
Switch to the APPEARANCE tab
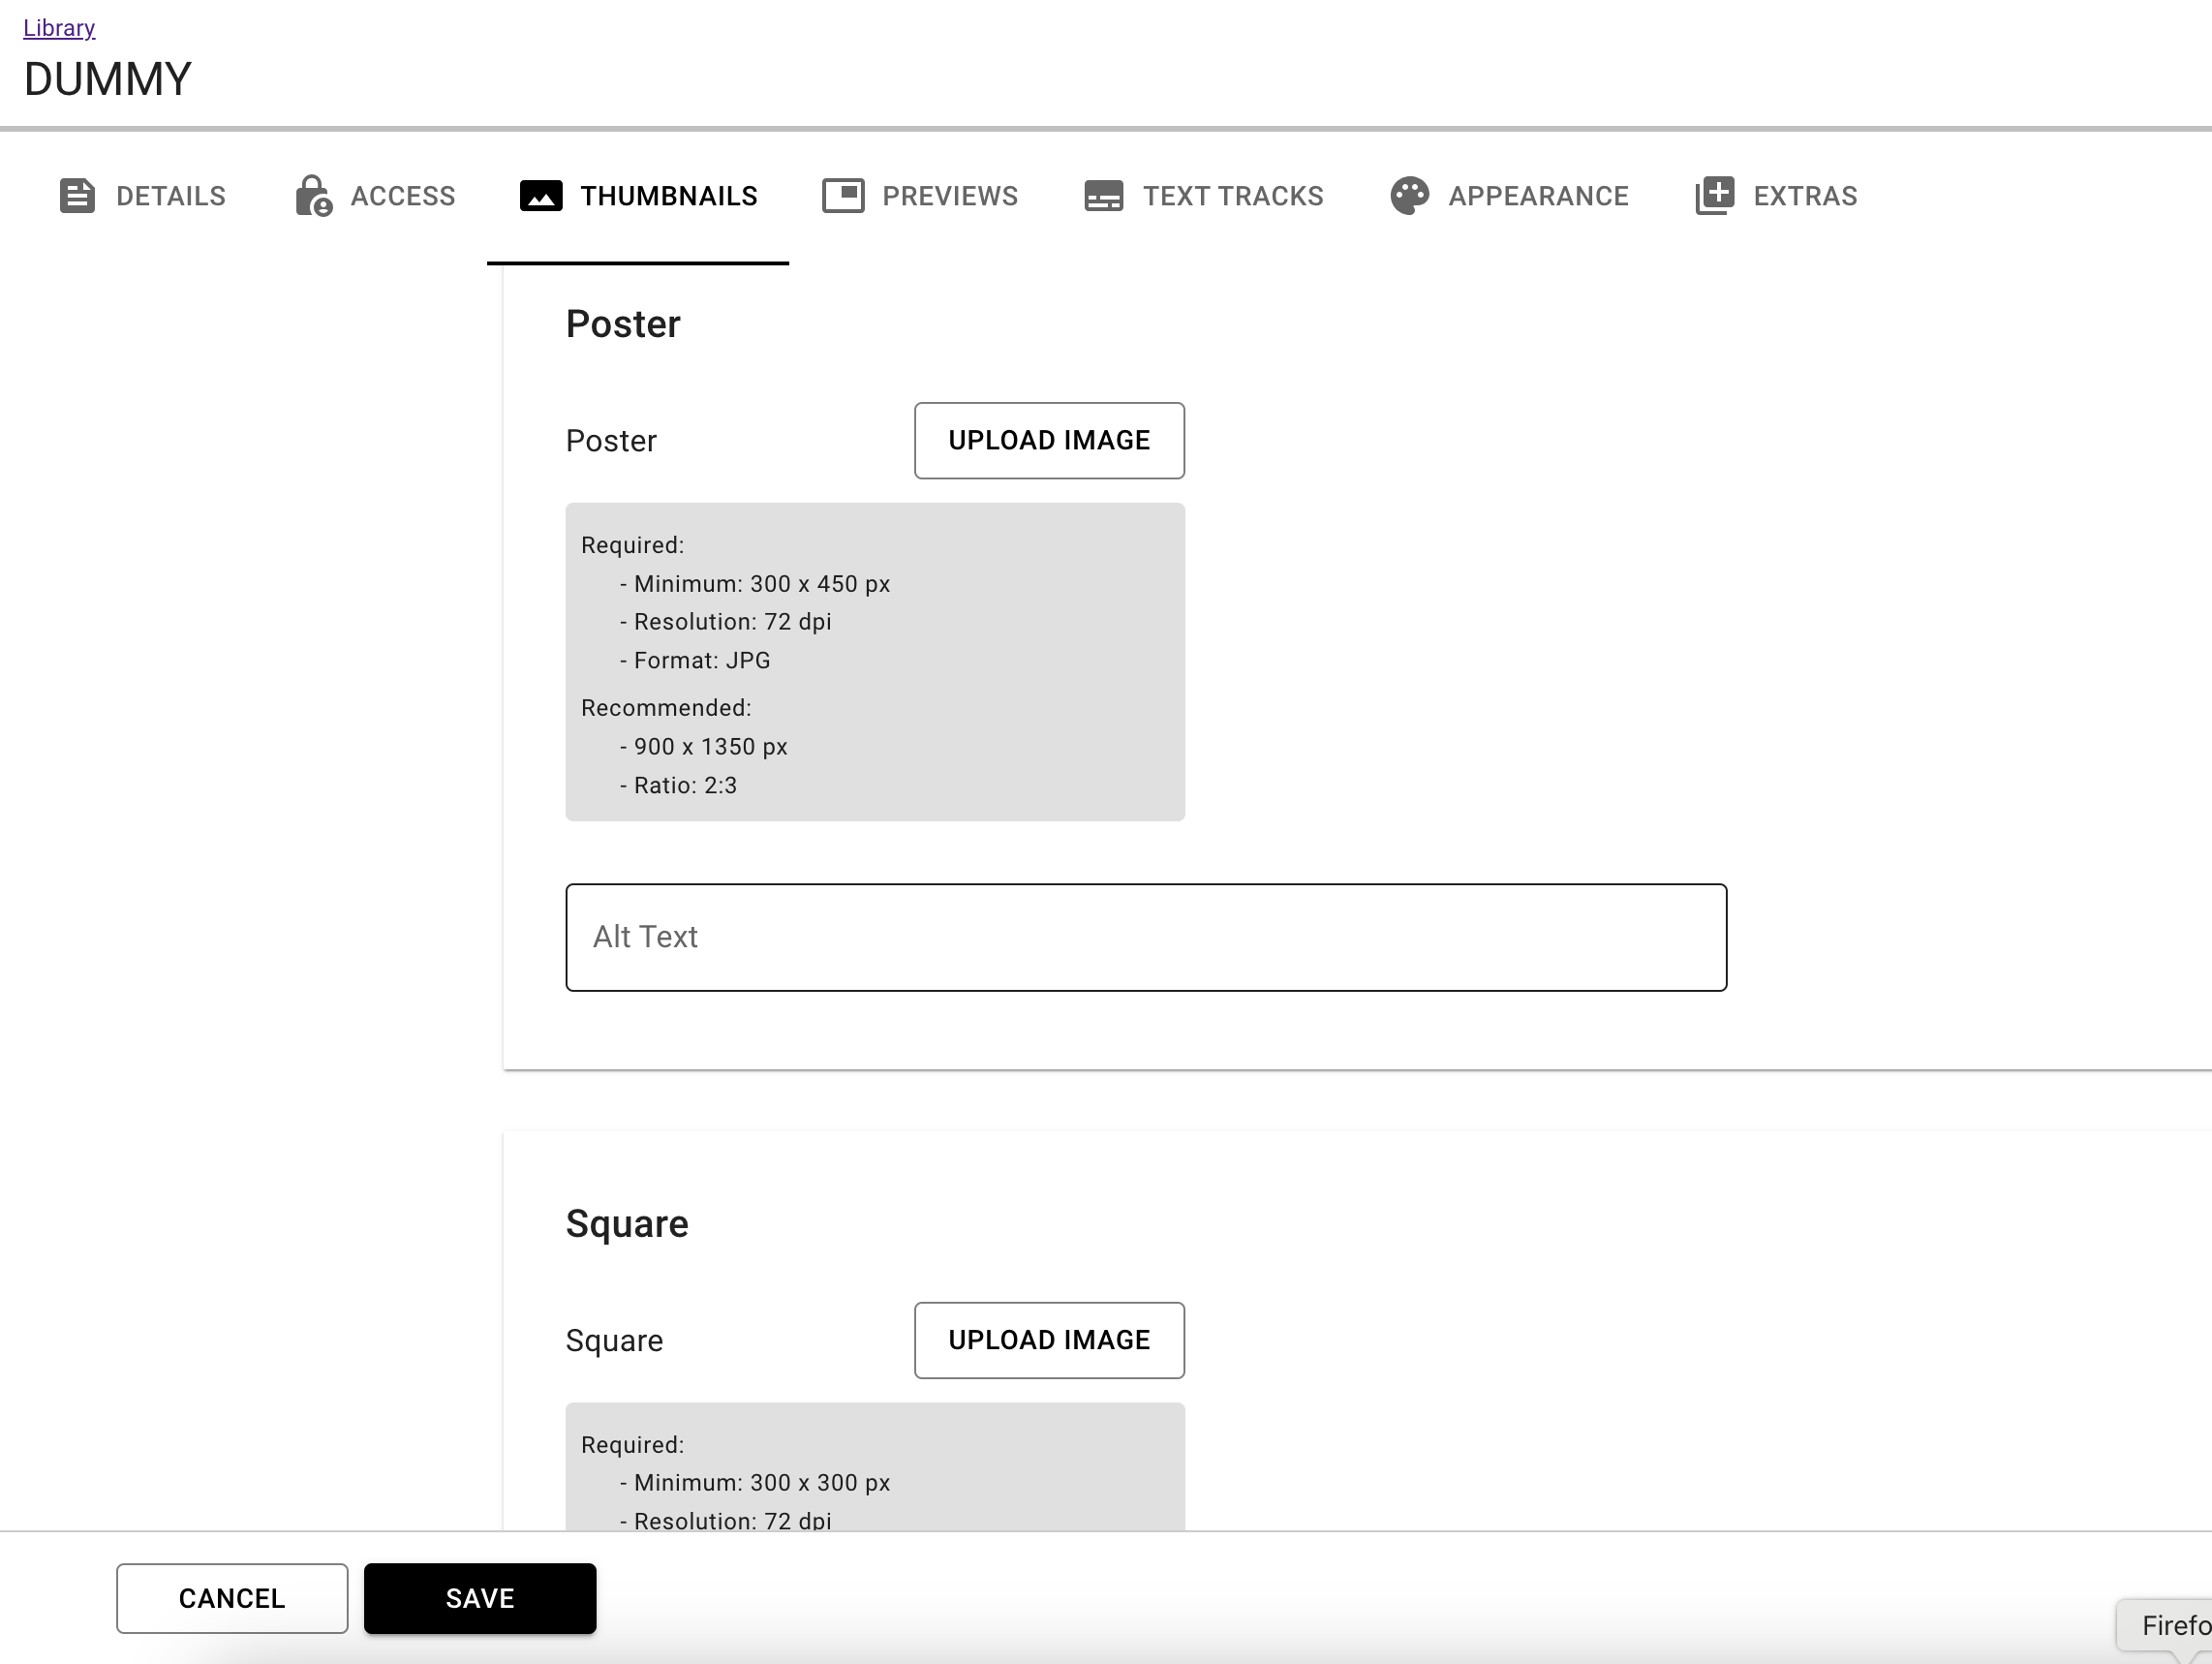coord(1509,196)
